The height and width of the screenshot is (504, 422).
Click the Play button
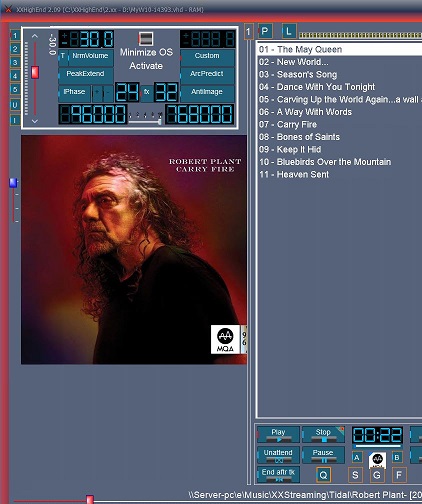coord(278,434)
